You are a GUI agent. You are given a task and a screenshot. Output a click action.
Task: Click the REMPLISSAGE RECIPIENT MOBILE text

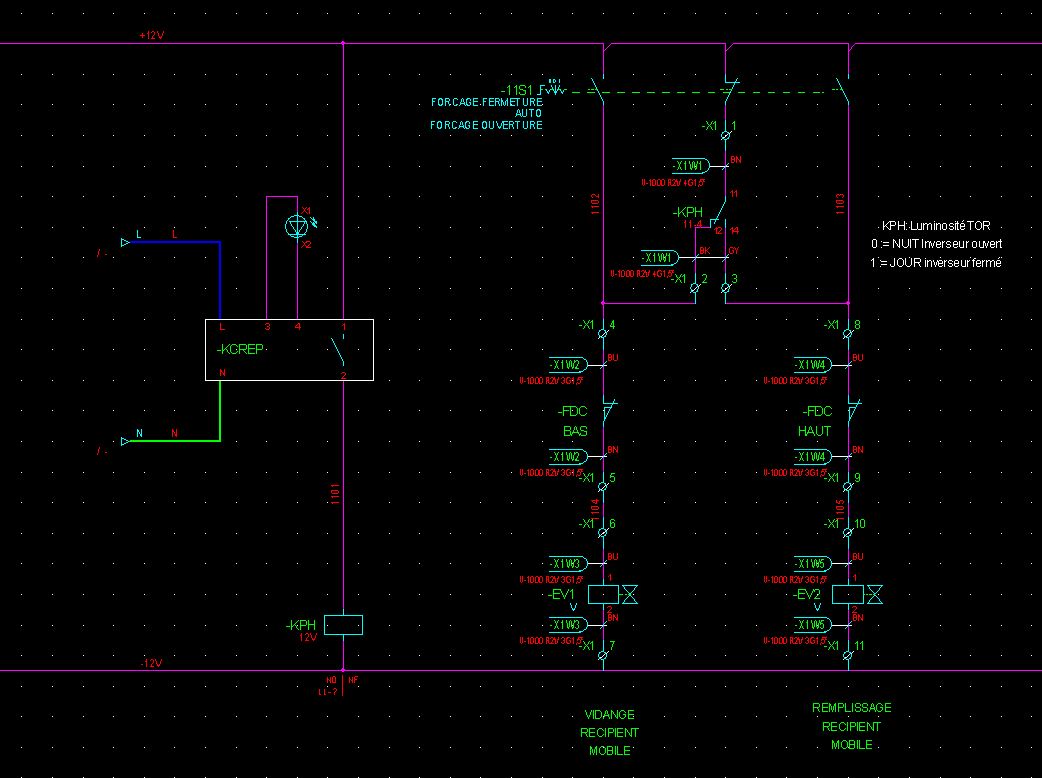pos(851,726)
